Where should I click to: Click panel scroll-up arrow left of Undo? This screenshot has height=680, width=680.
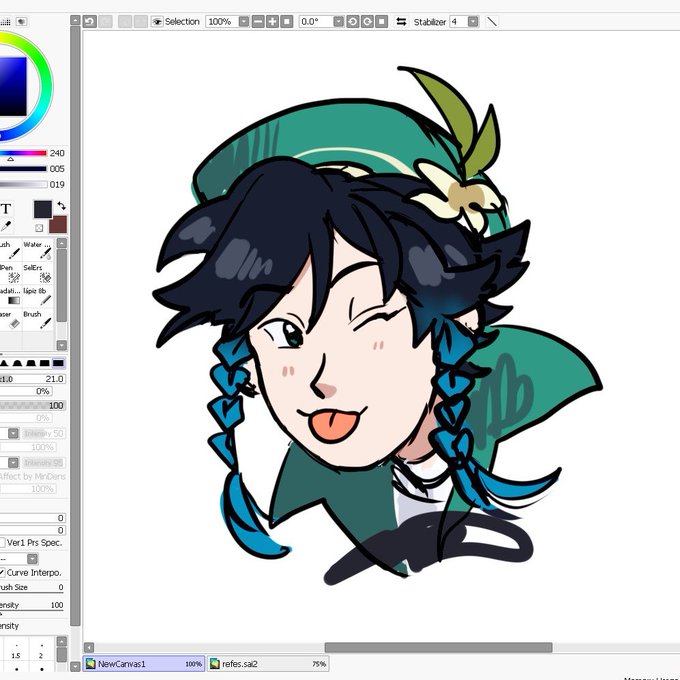click(x=75, y=20)
